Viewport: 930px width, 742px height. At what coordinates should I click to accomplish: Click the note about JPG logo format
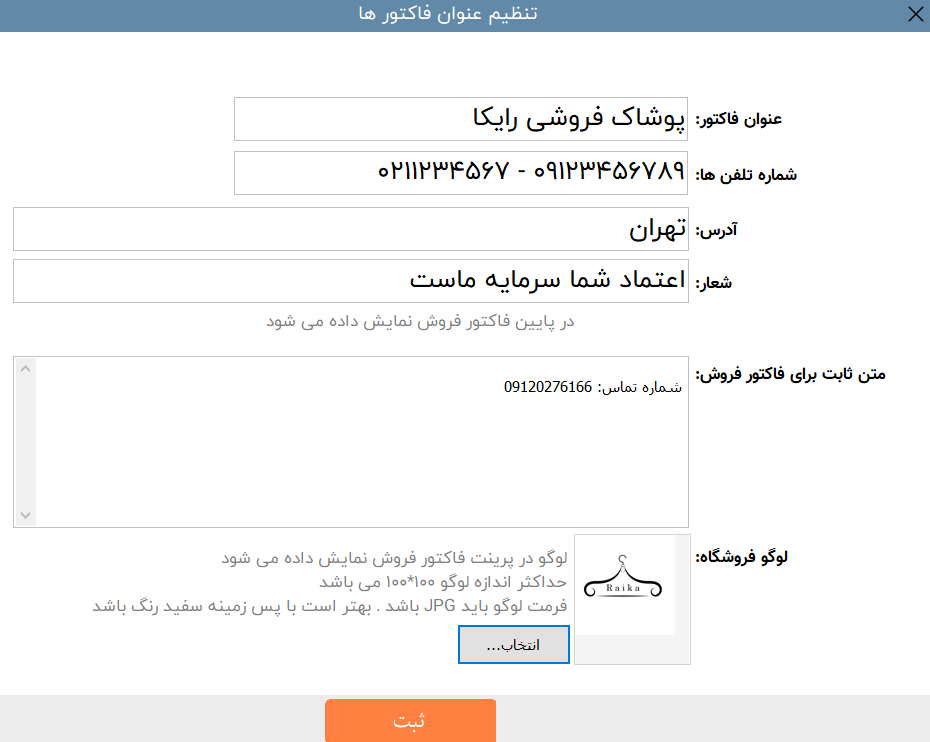coord(330,606)
